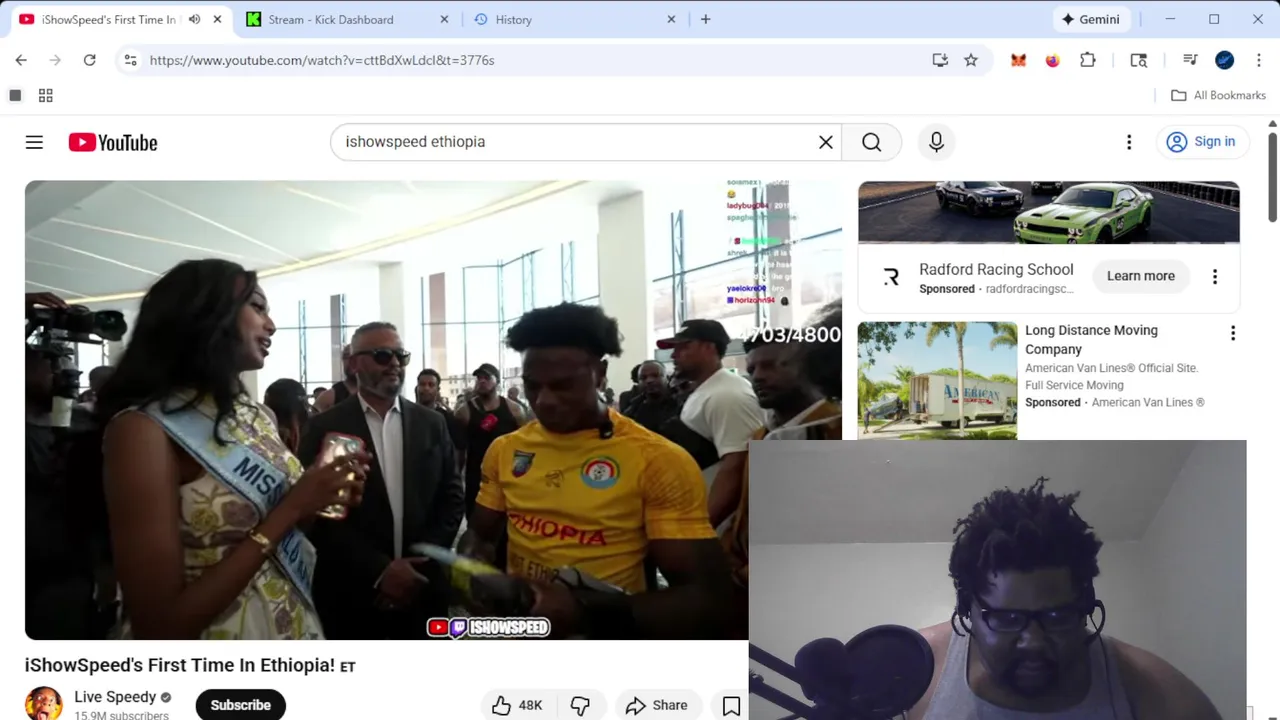Mute the iShowSpeed tab audio icon
Screen dimensions: 1280x720
194,19
